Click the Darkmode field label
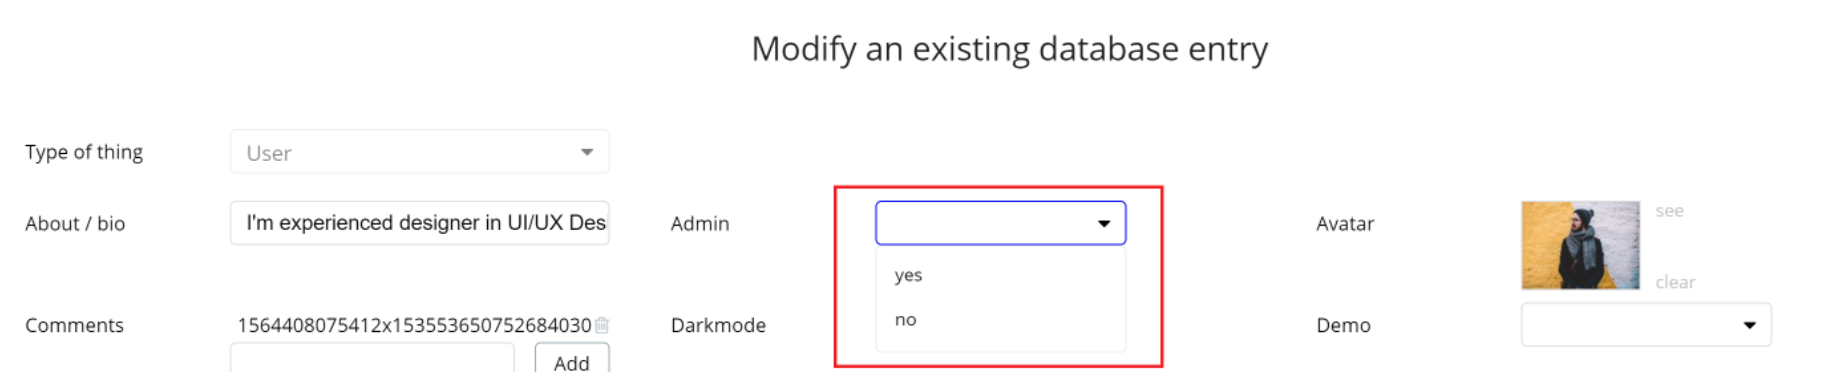The image size is (1830, 384). 718,325
